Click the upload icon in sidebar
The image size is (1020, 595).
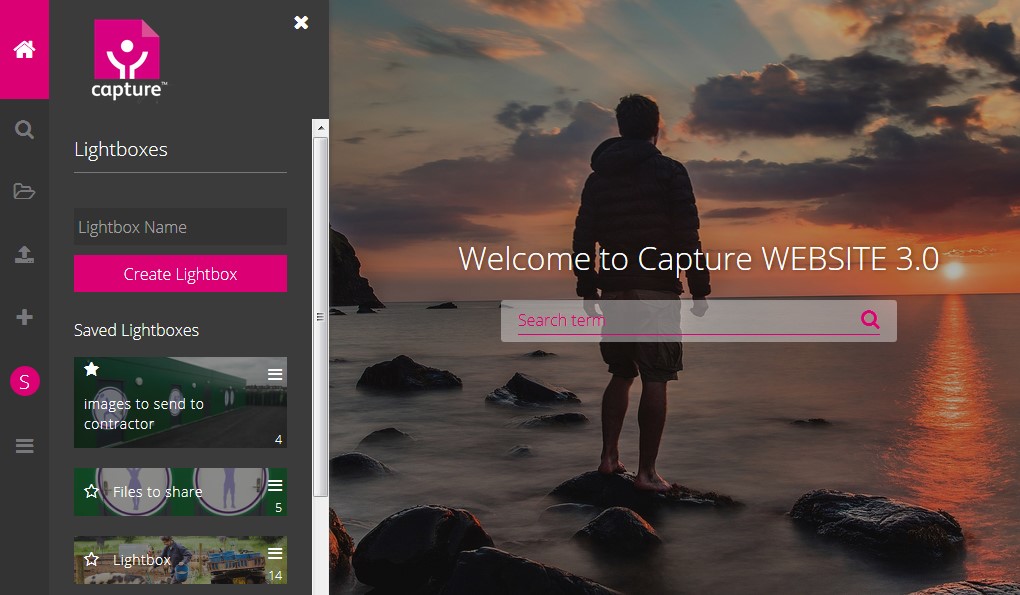click(x=24, y=255)
